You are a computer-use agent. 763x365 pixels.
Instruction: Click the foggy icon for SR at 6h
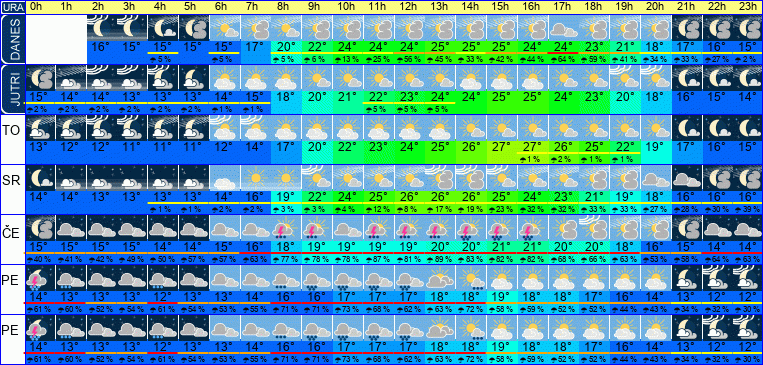[x=225, y=178]
